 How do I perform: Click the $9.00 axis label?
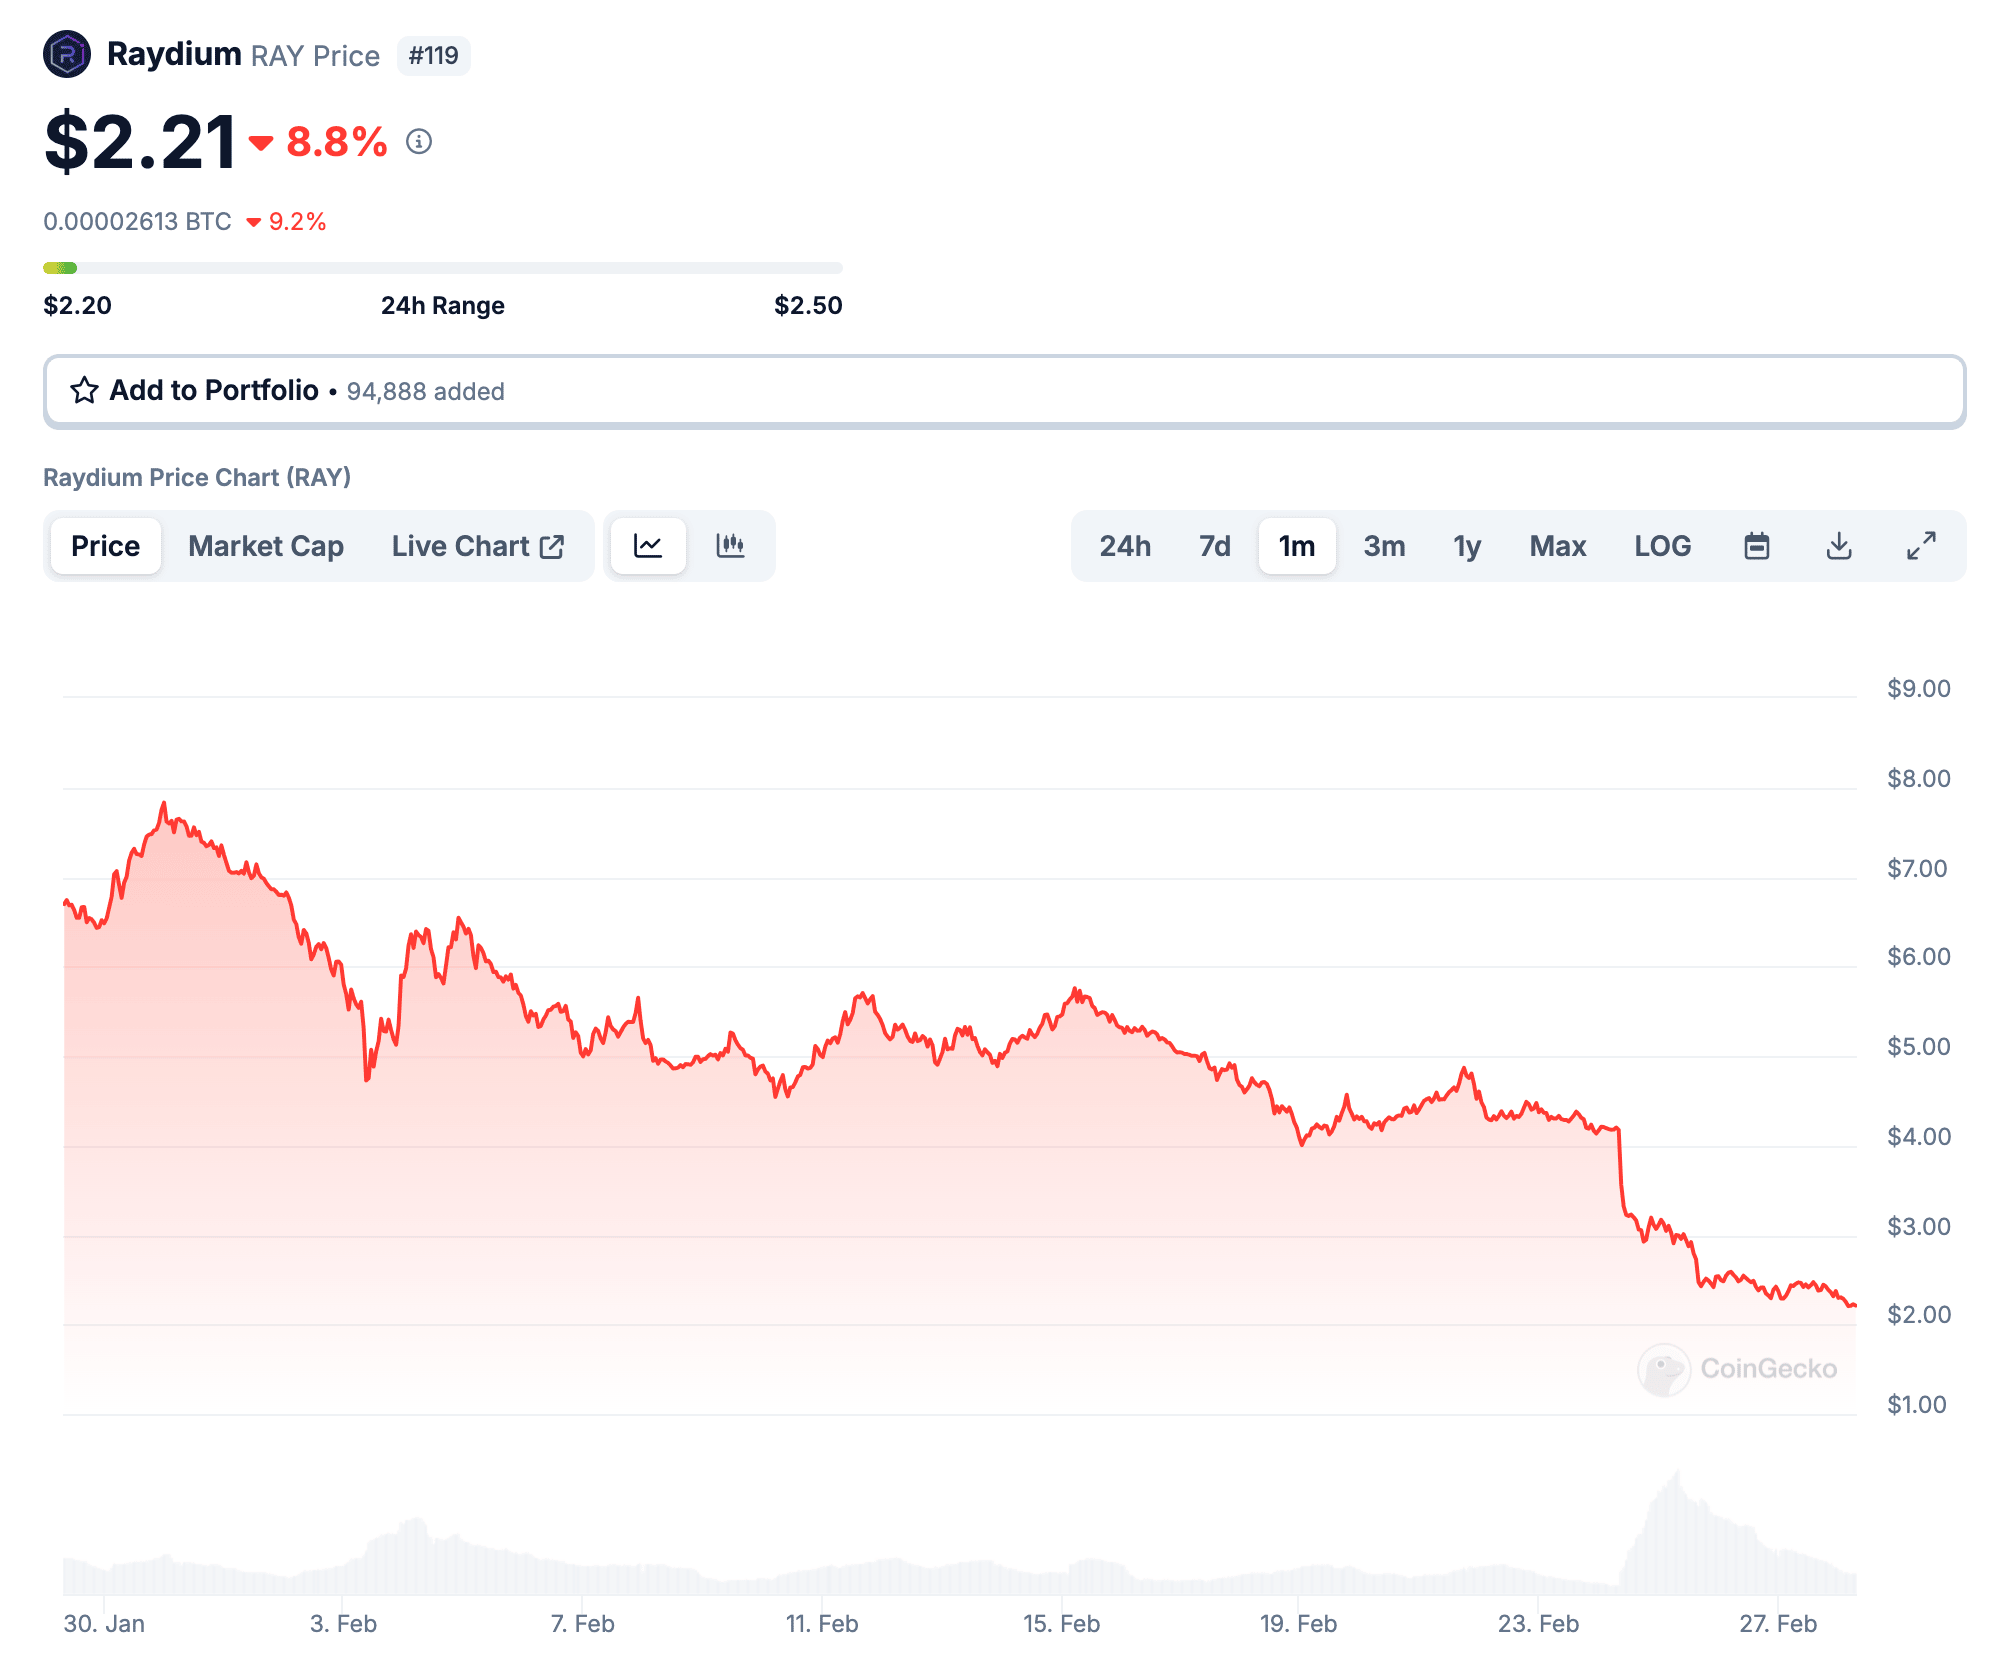pos(1918,688)
